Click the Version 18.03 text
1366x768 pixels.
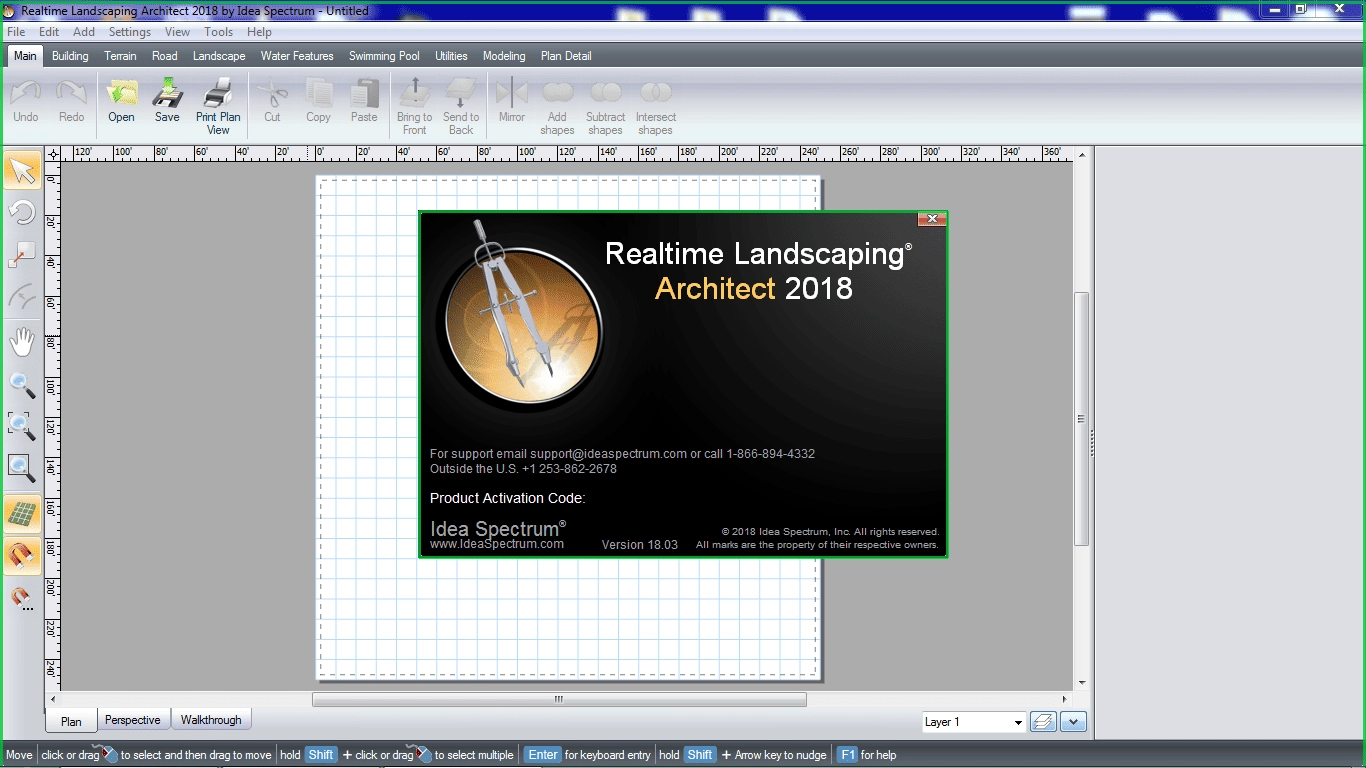coord(640,545)
